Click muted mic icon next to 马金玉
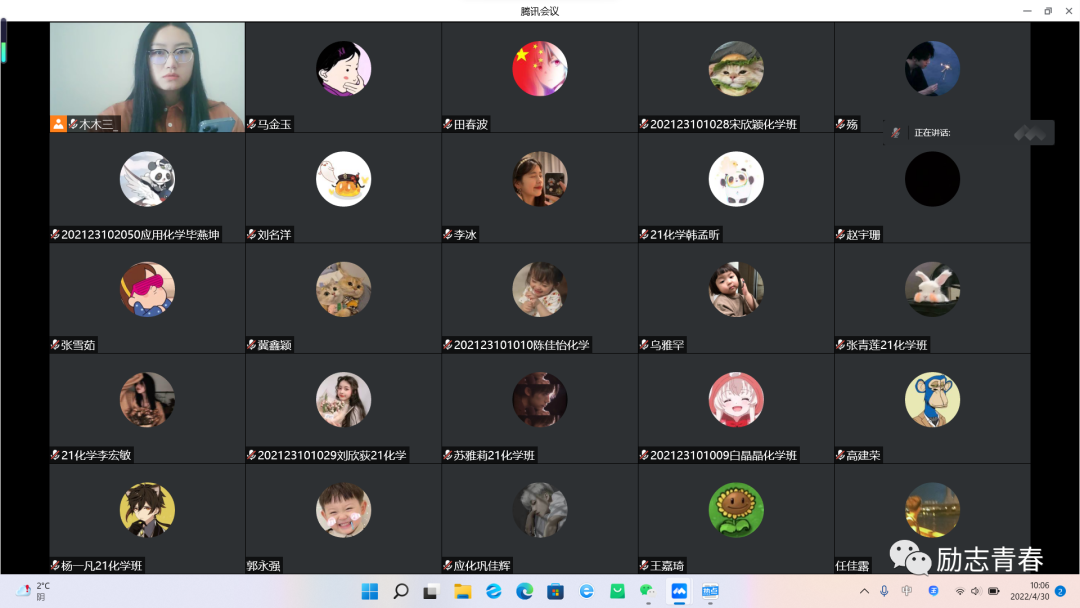Screen dimensions: 1080x608 tap(252, 124)
